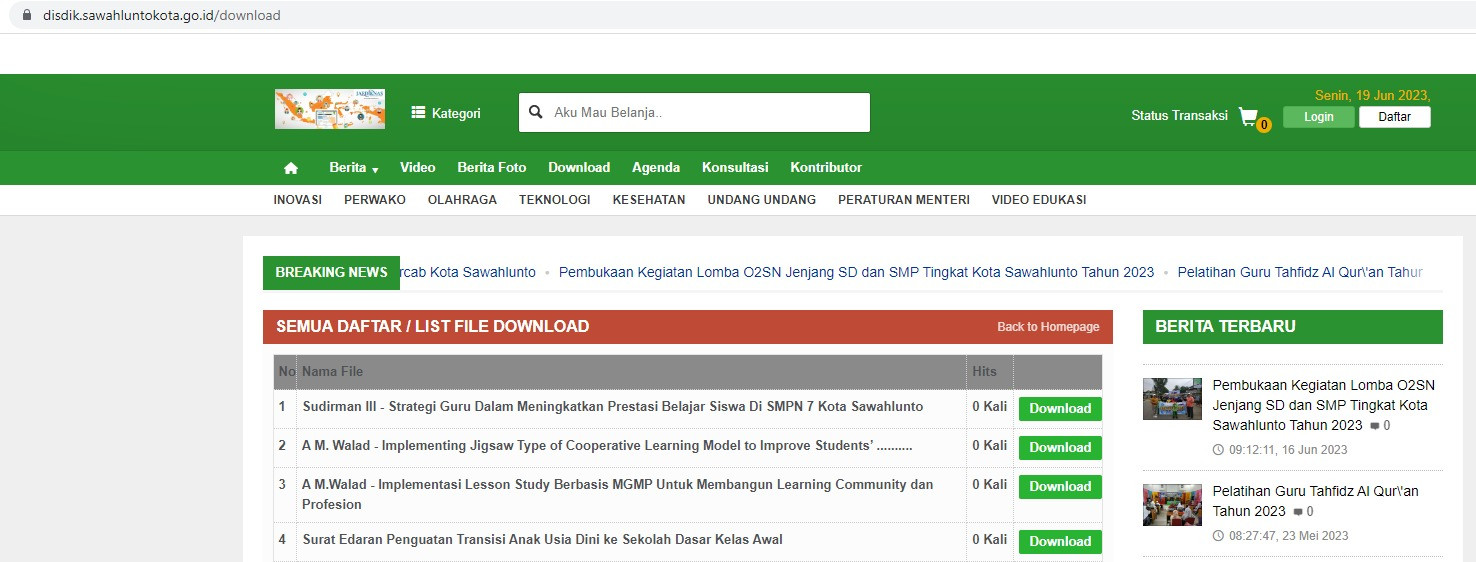The width and height of the screenshot is (1476, 562).
Task: Click the site logo image
Action: click(x=330, y=109)
